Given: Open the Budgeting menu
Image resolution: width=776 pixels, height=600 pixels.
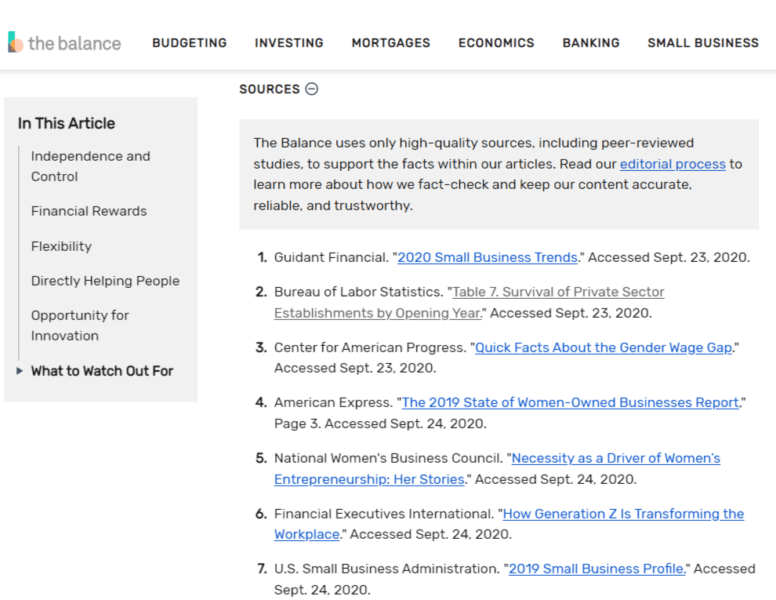Looking at the screenshot, I should click(x=189, y=43).
